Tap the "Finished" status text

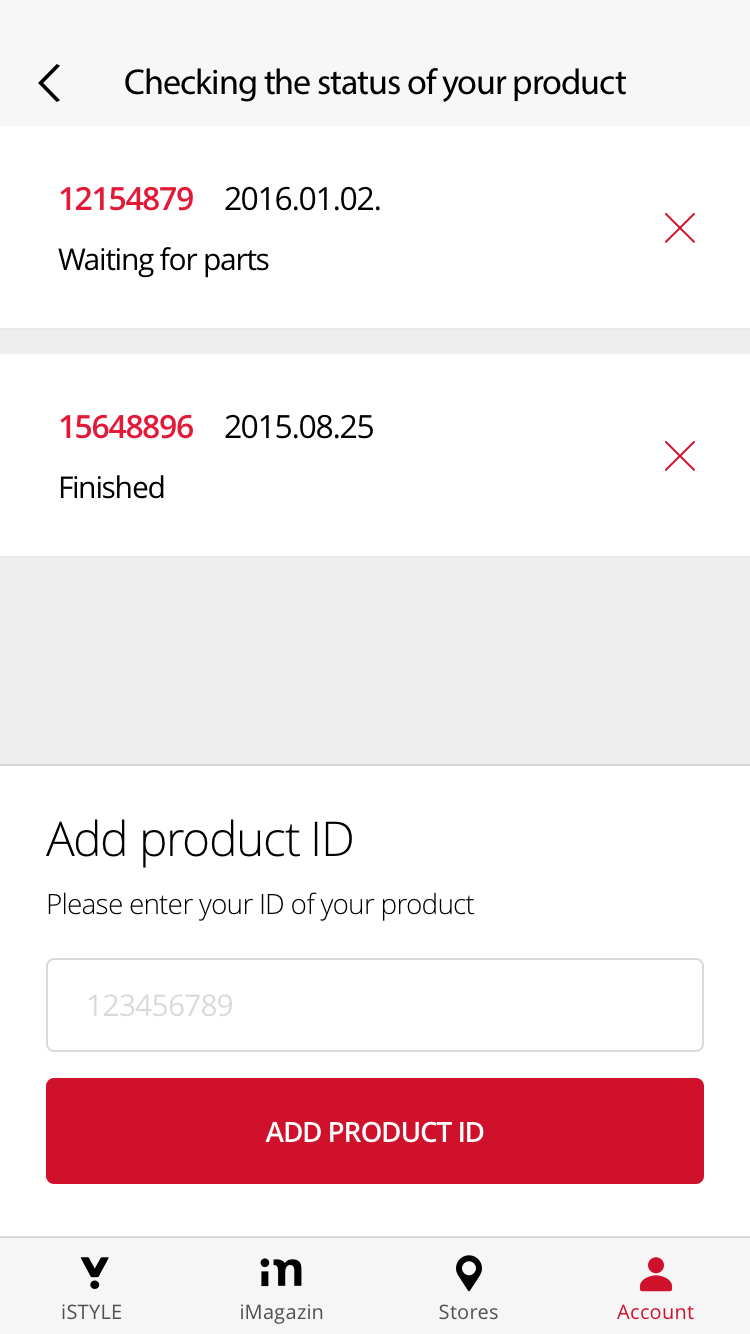coord(112,488)
